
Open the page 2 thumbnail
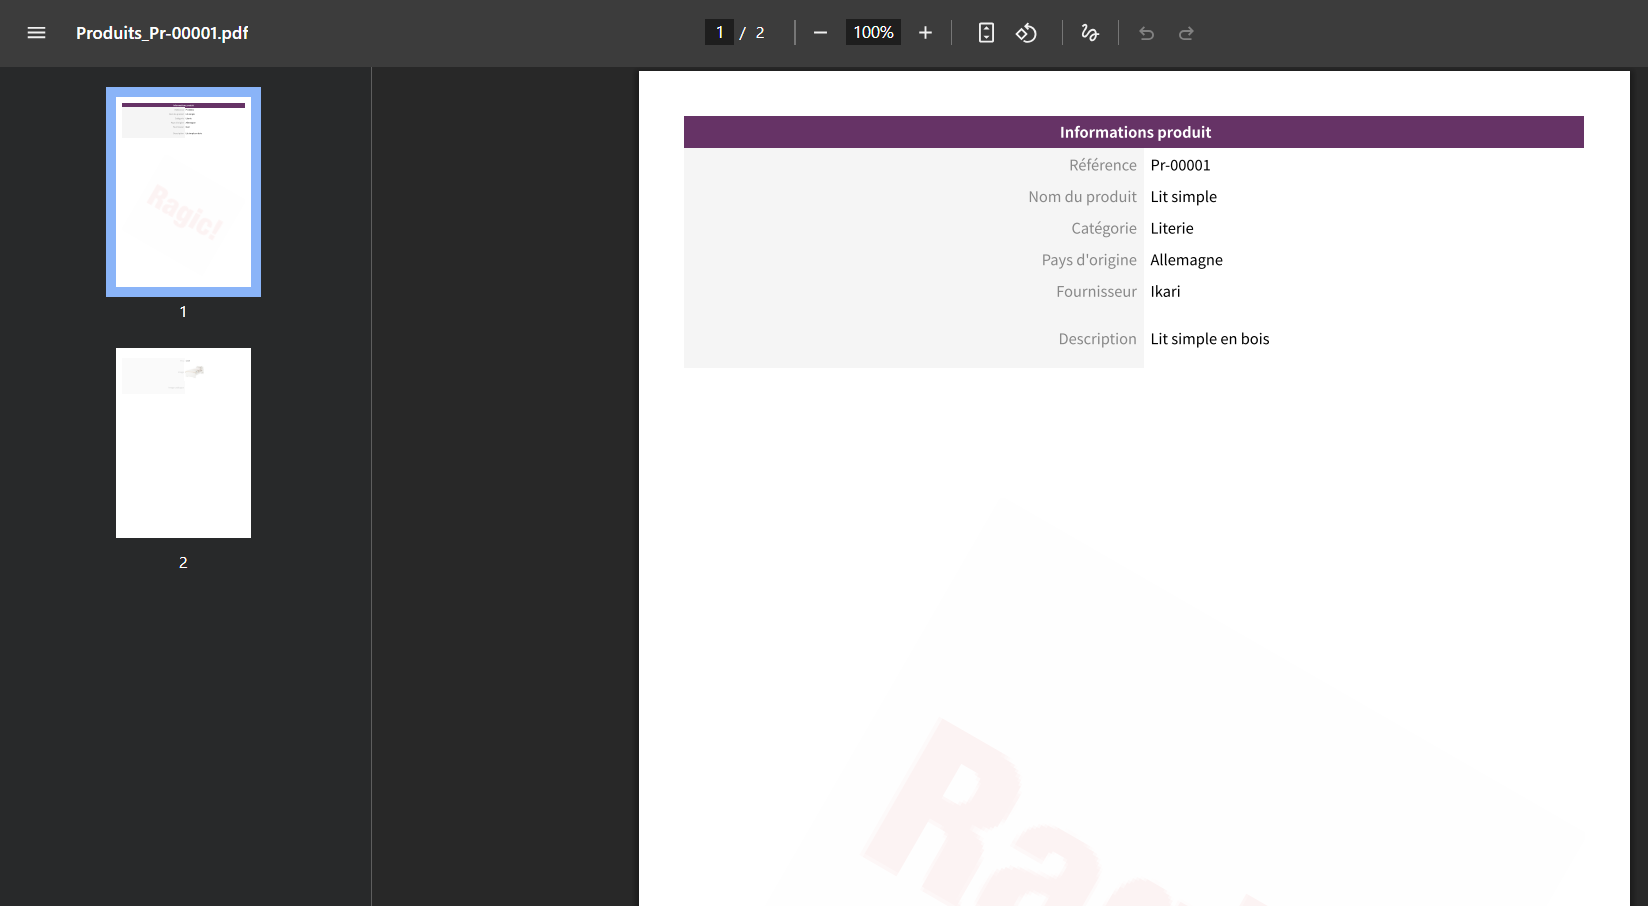pyautogui.click(x=183, y=443)
